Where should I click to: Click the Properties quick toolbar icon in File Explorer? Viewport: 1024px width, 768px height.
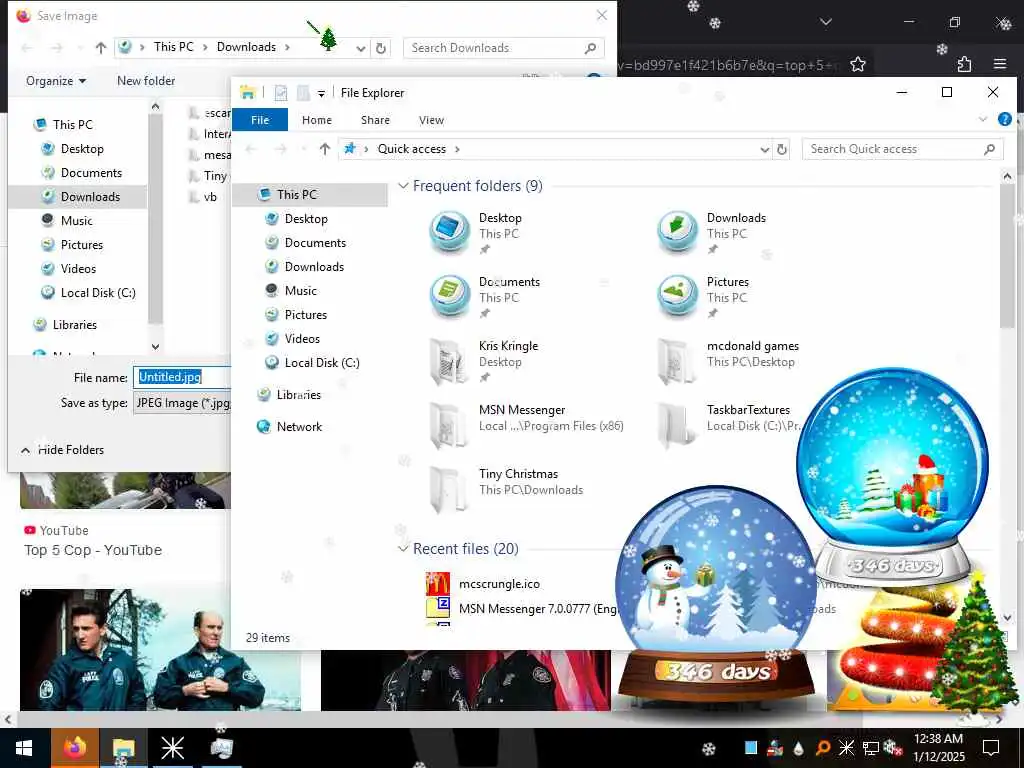pos(281,93)
